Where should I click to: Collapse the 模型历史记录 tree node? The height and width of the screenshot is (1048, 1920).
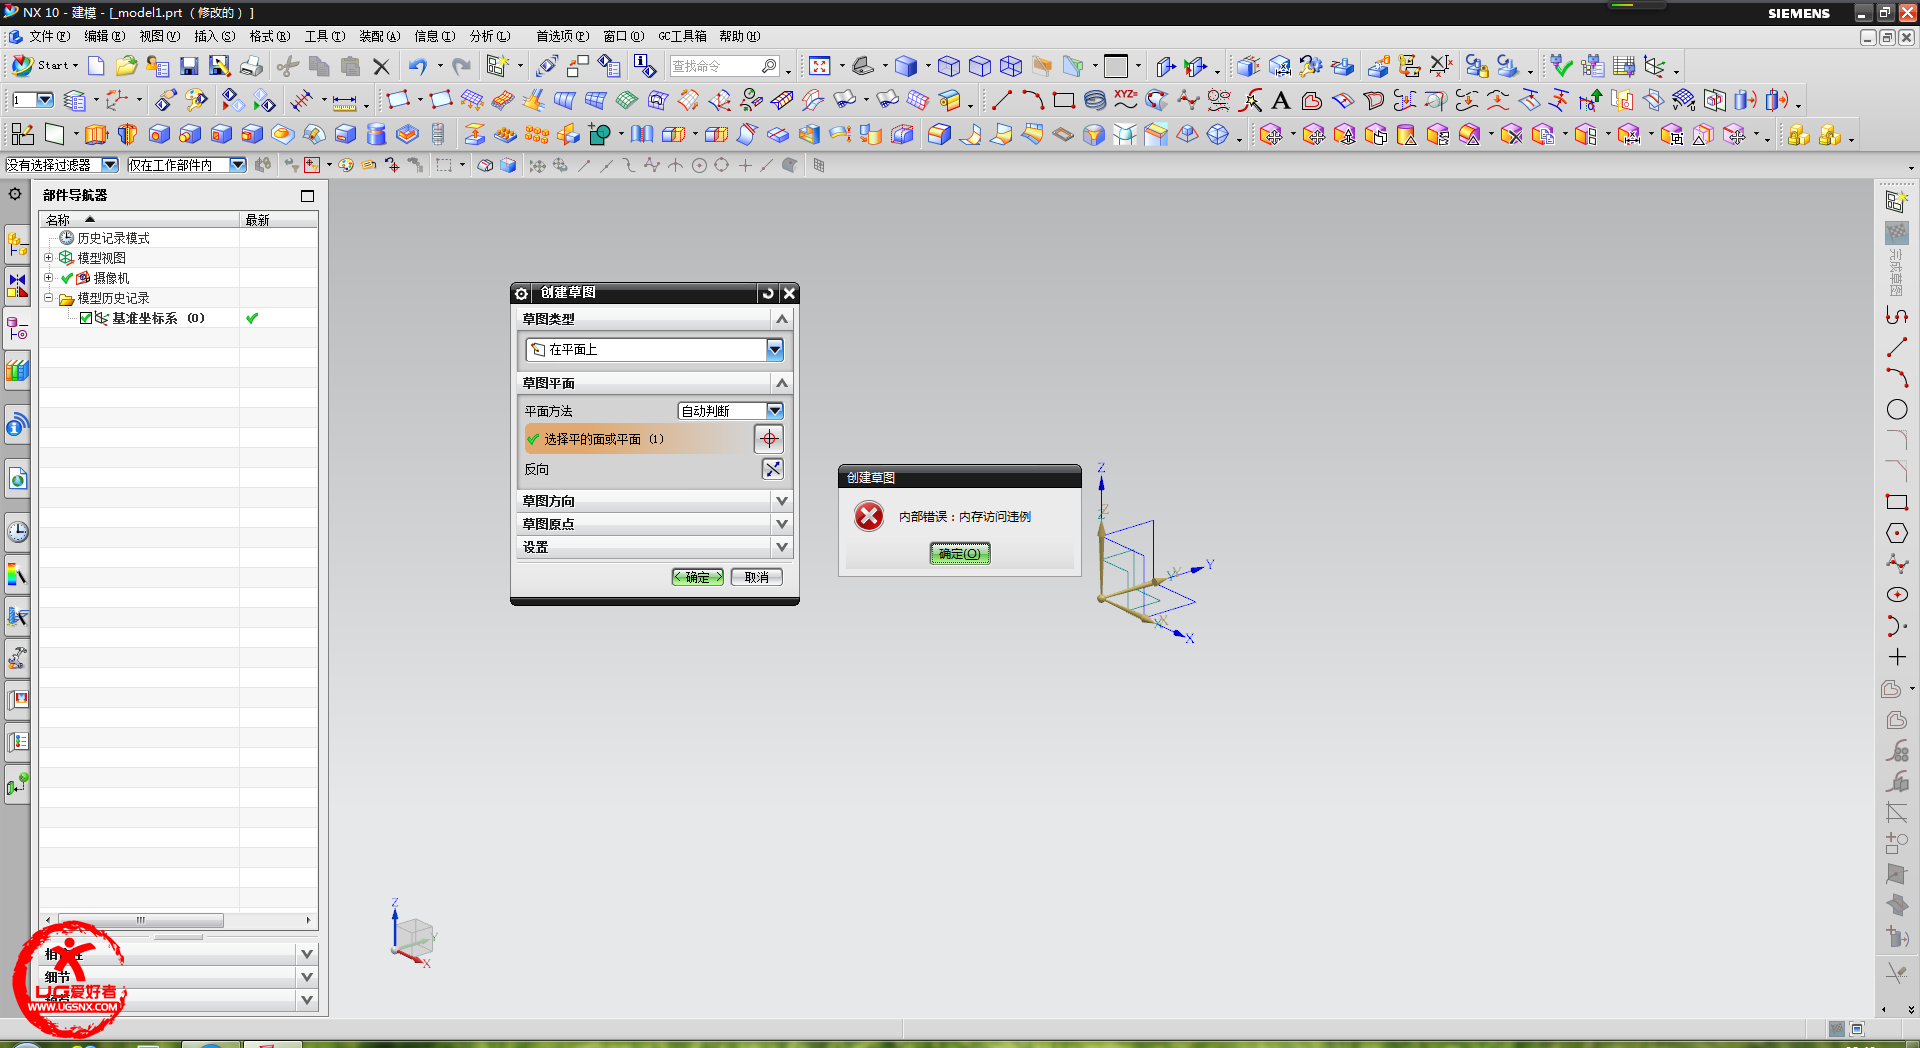tap(48, 298)
